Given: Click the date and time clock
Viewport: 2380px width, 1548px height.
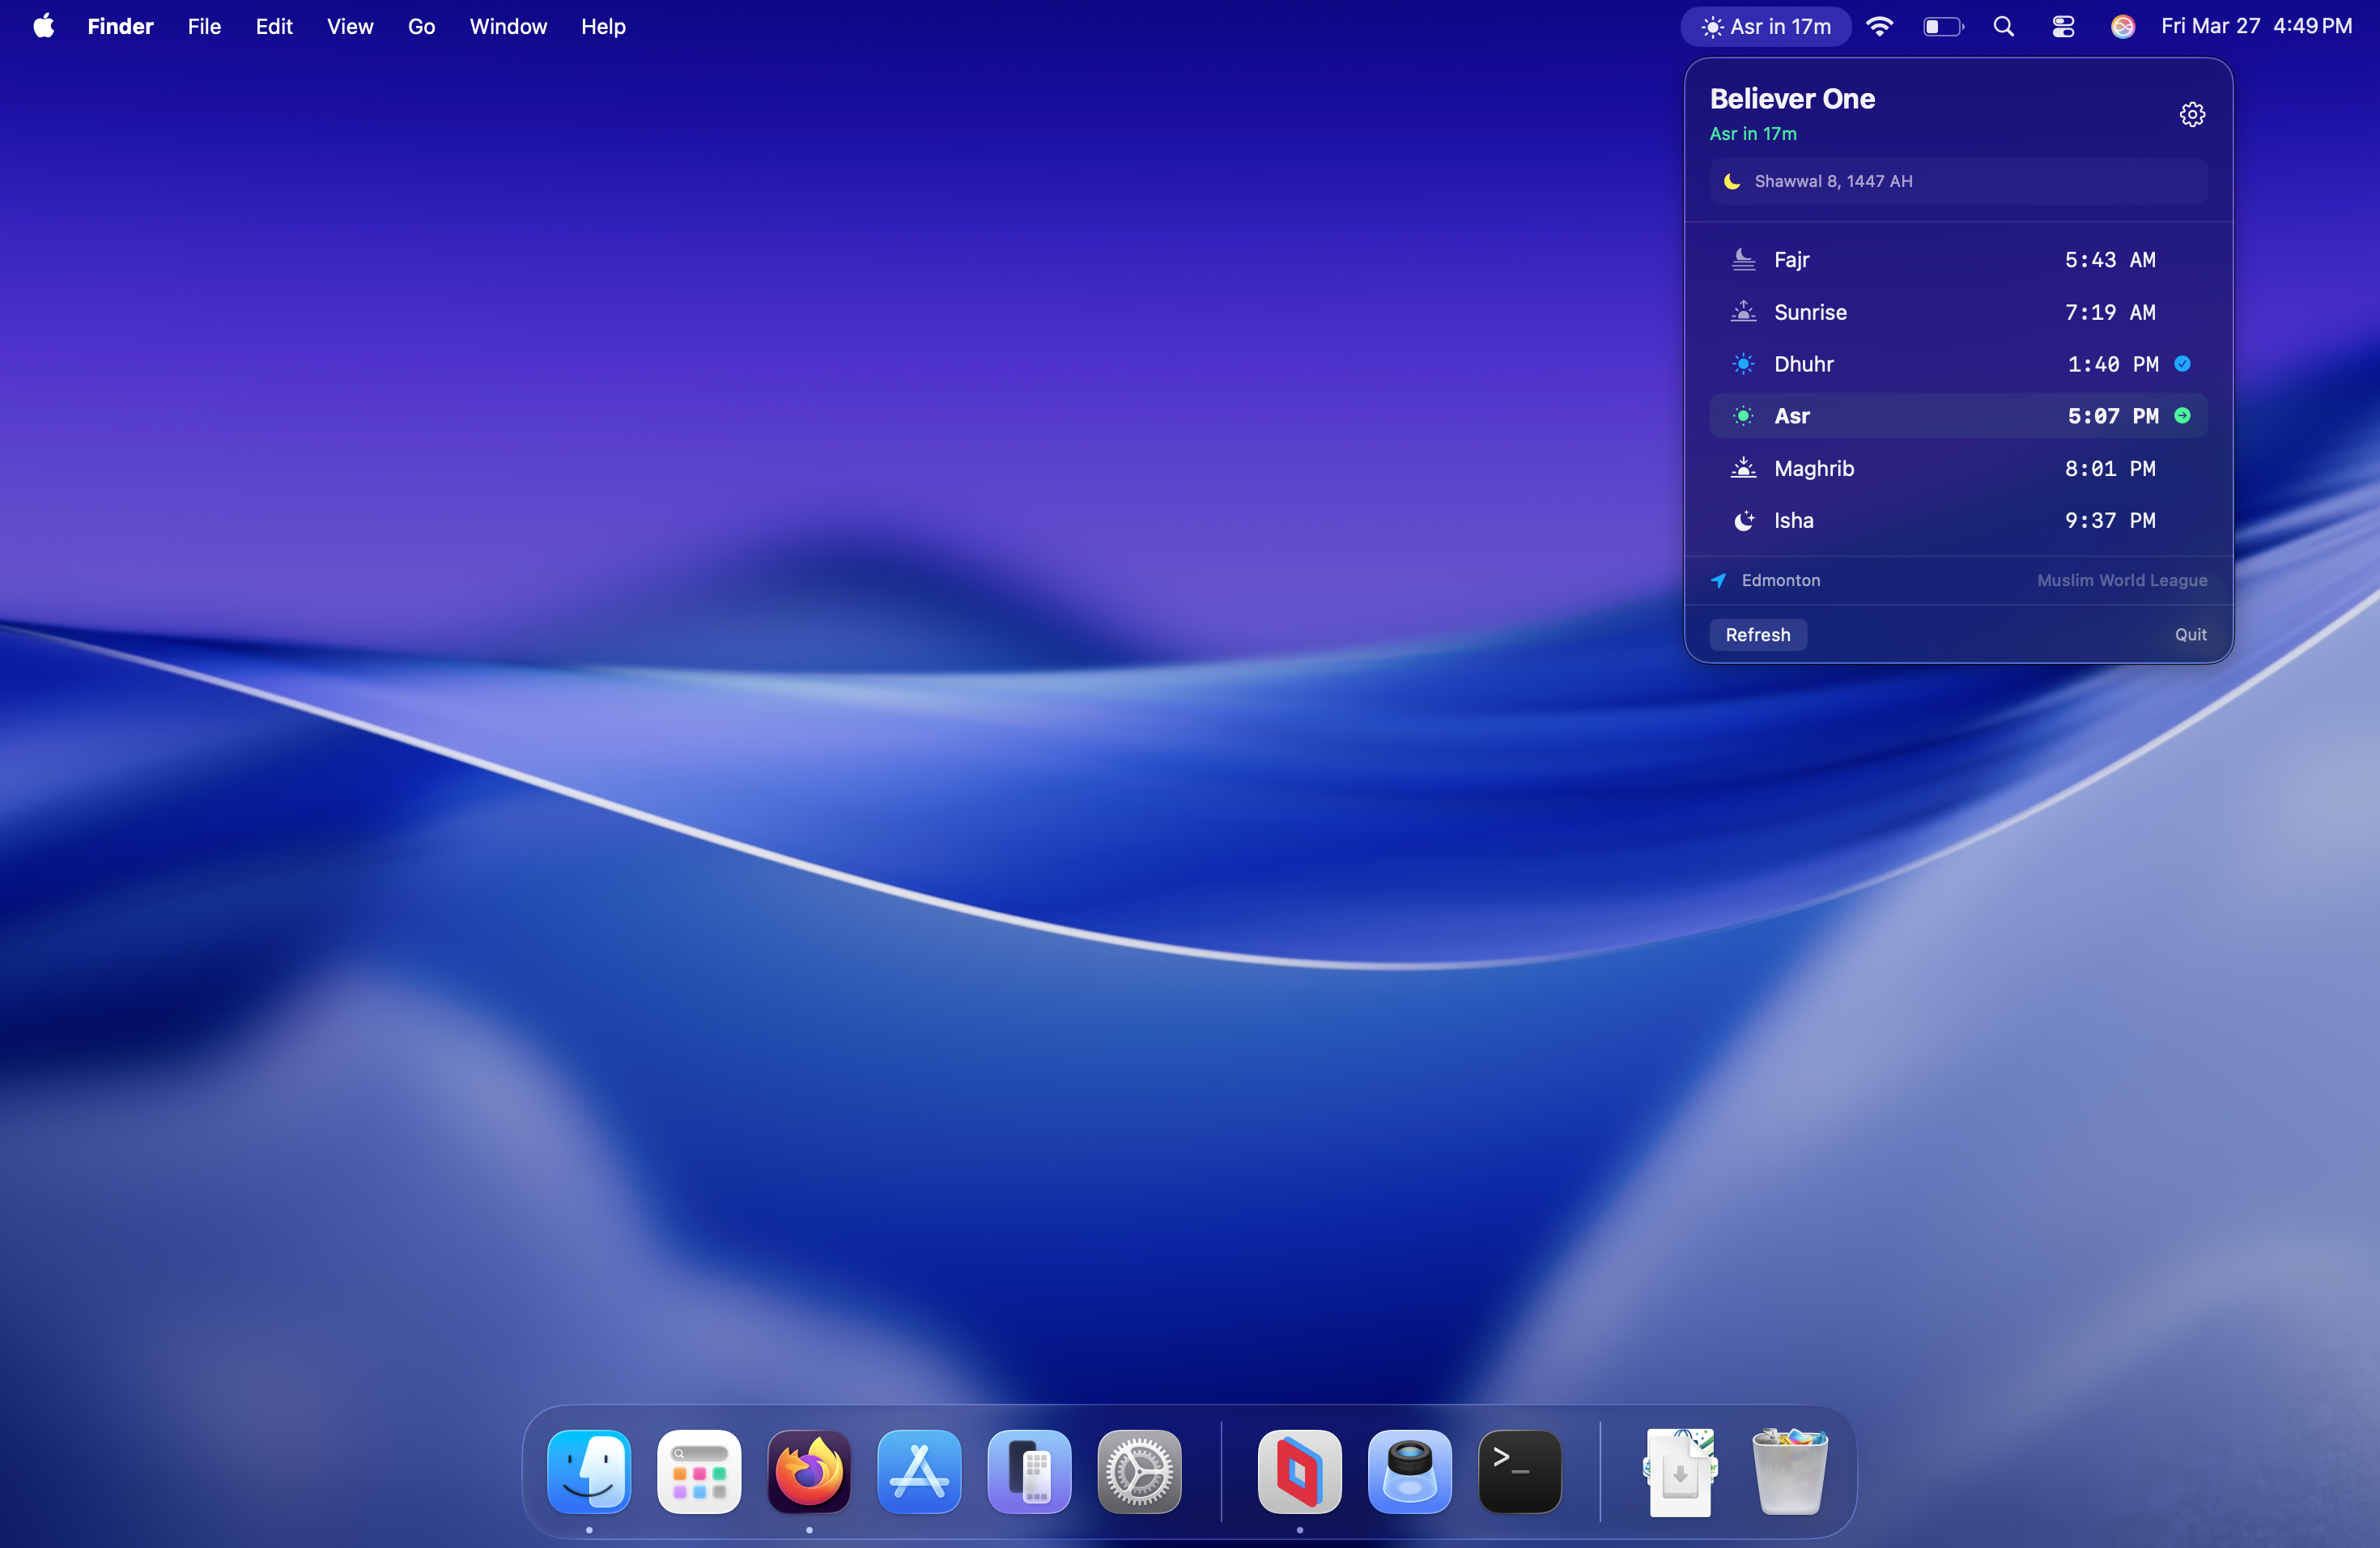Looking at the screenshot, I should (2256, 26).
